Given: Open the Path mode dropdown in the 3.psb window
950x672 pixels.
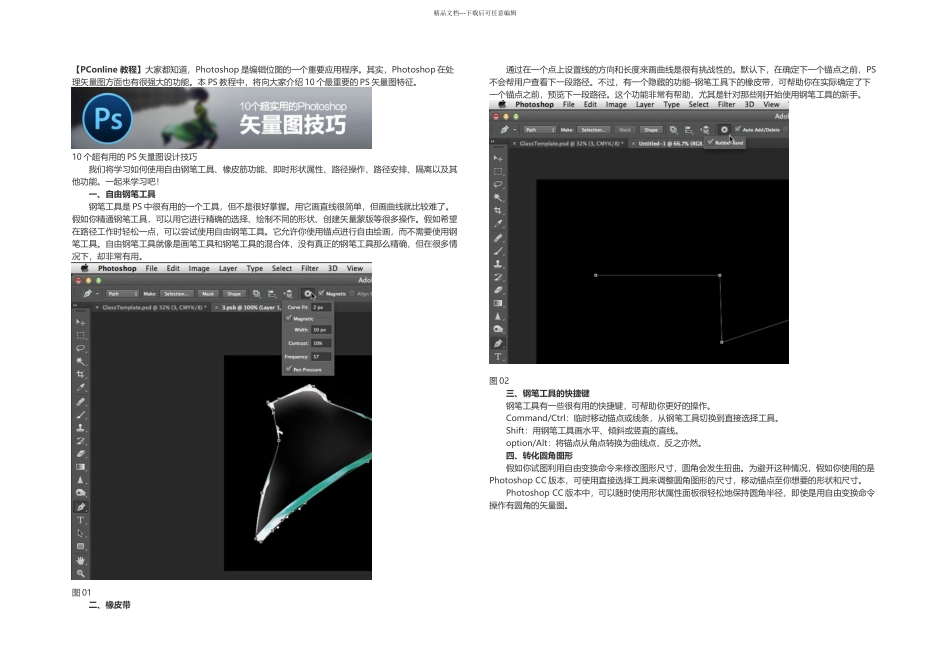Looking at the screenshot, I should point(123,294).
